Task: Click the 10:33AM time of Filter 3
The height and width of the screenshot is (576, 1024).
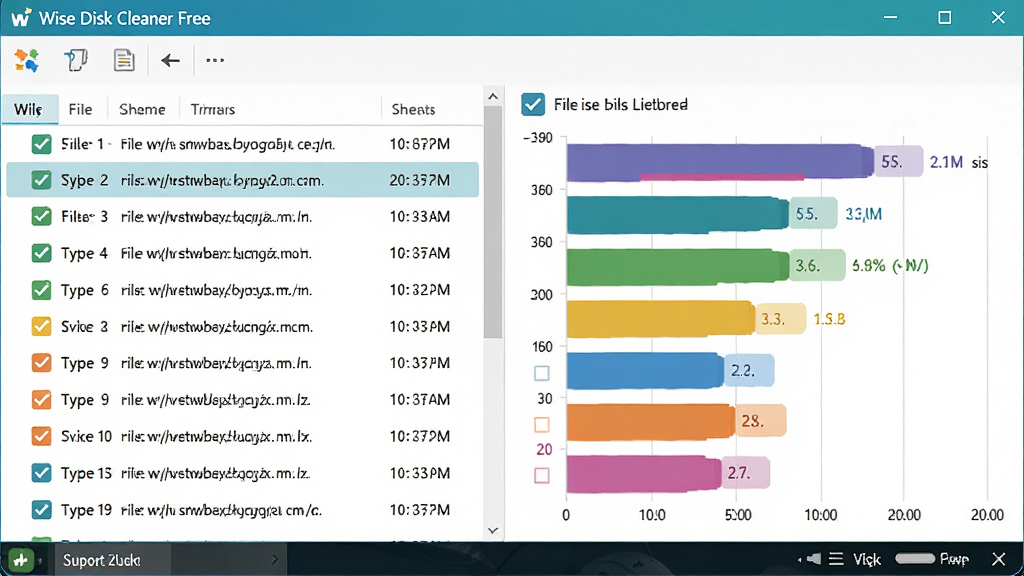Action: pos(419,216)
